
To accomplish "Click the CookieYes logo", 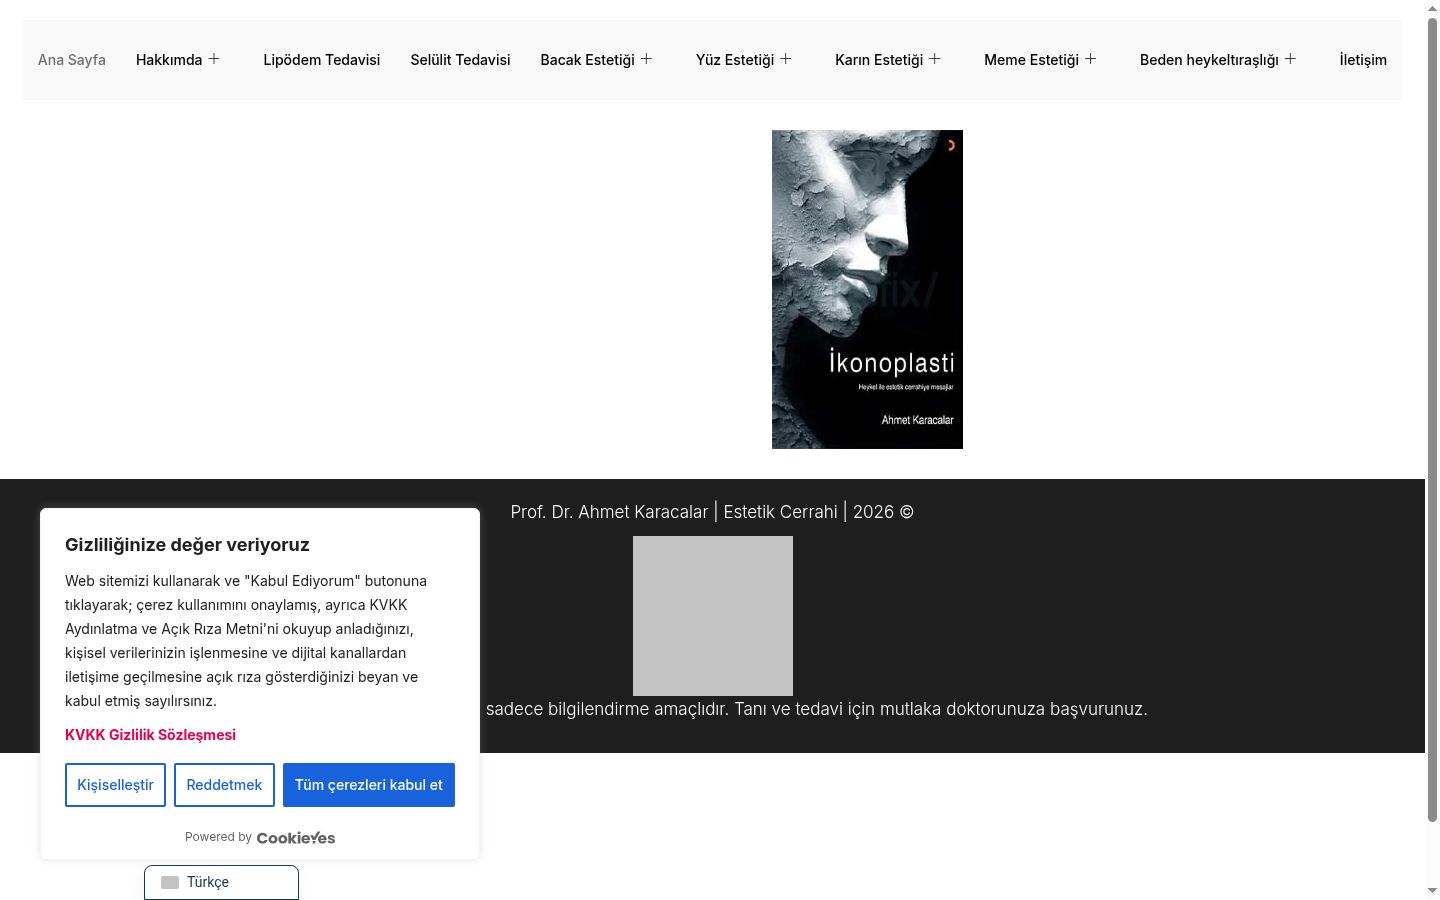I will point(296,838).
